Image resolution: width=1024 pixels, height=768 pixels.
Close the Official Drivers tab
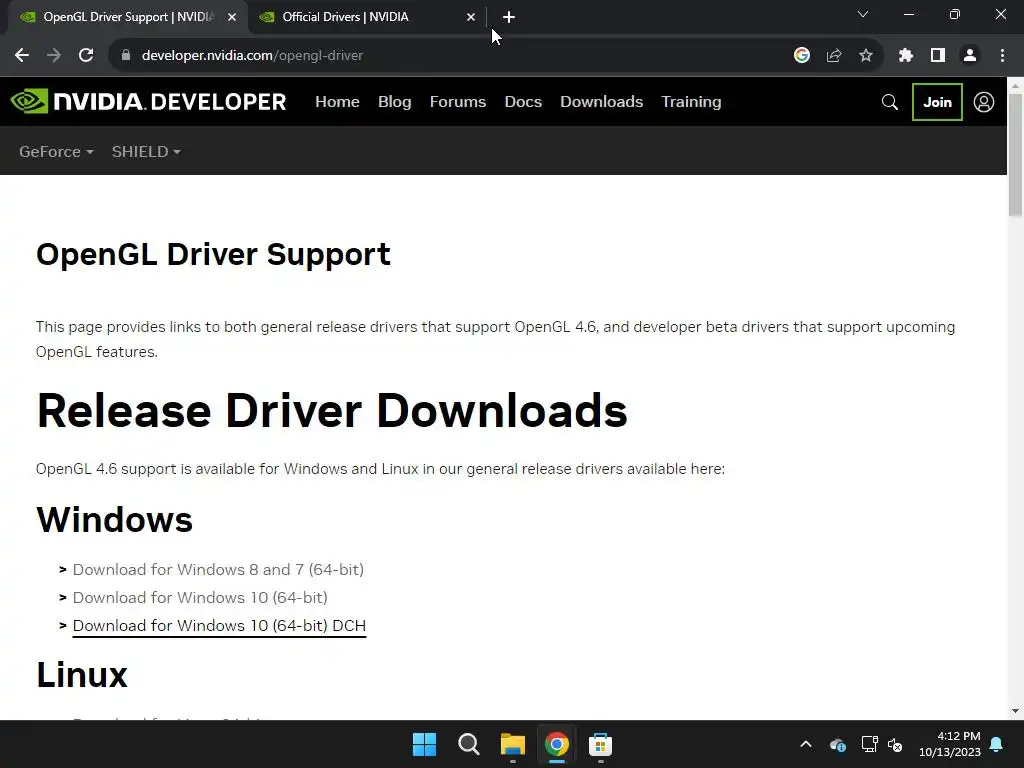(x=471, y=17)
